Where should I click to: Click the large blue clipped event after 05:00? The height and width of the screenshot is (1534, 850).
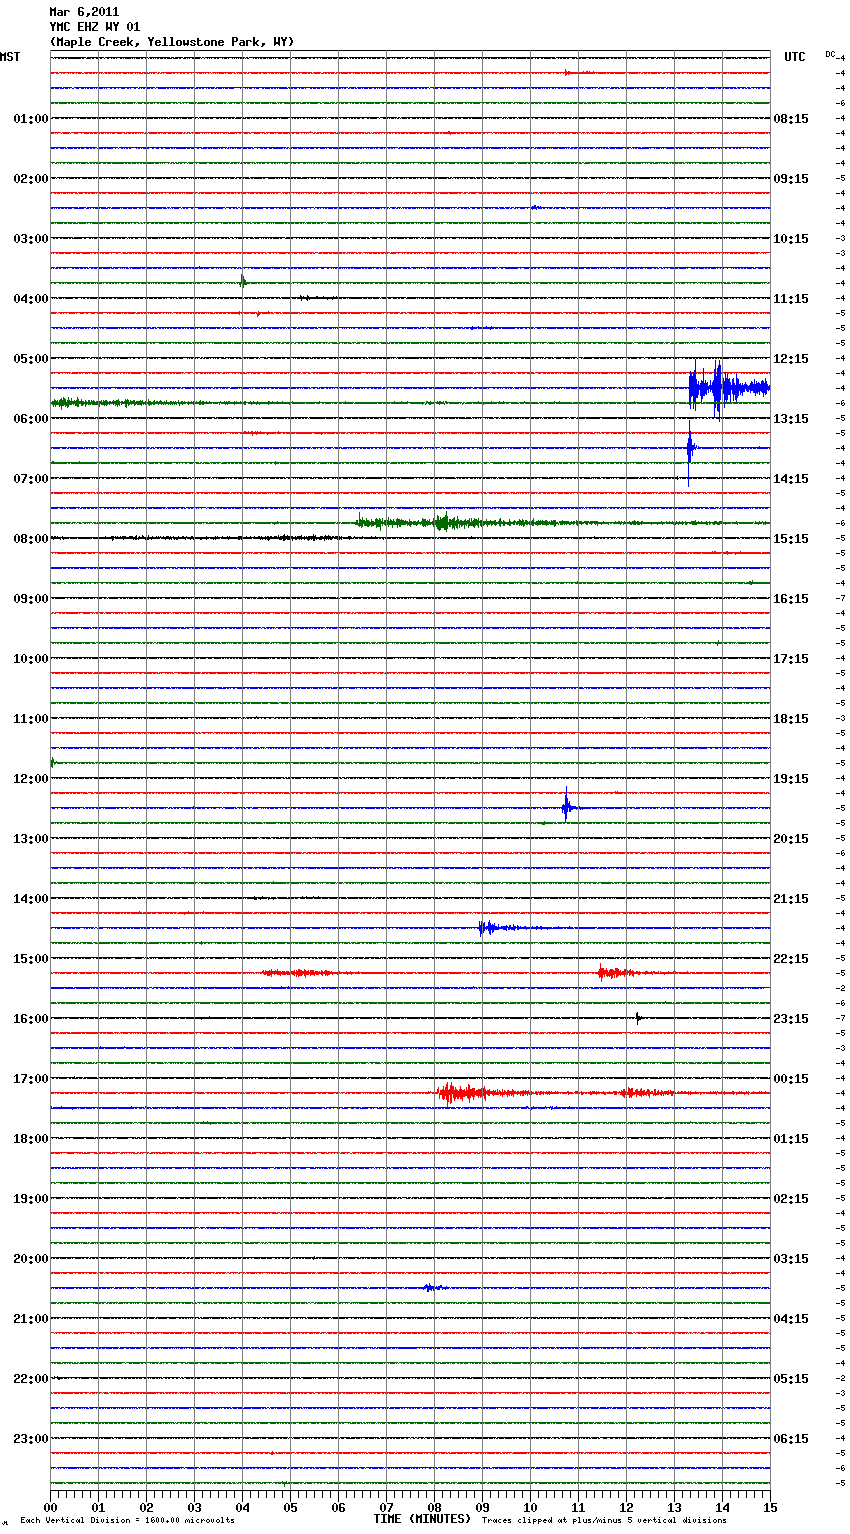728,388
